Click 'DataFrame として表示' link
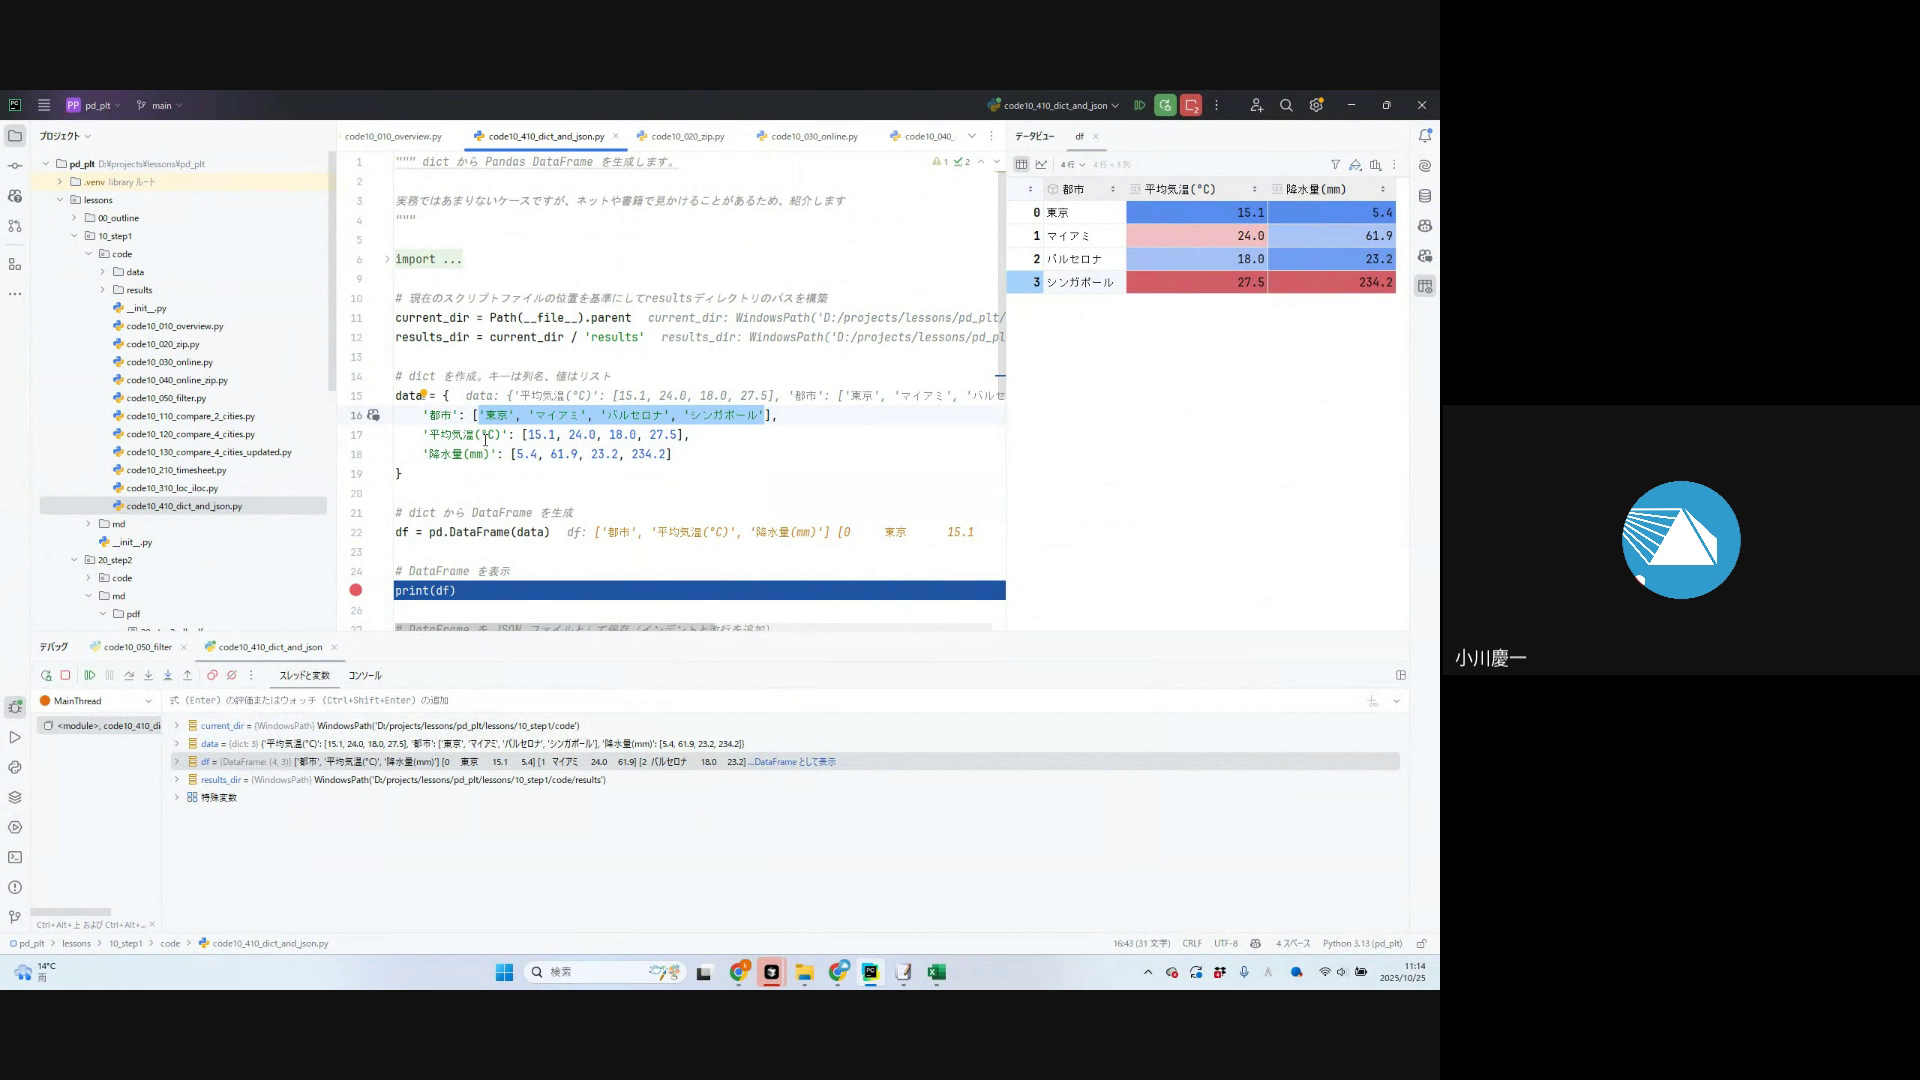This screenshot has height=1080, width=1920. point(795,762)
